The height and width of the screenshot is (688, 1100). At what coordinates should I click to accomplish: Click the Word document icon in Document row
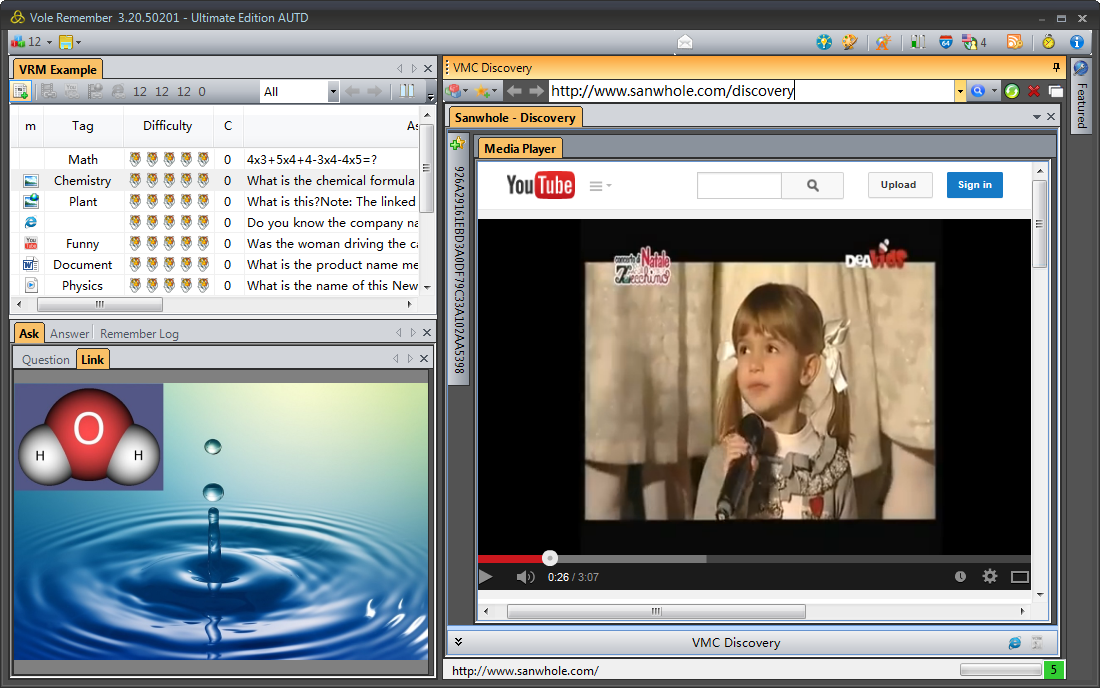pyautogui.click(x=31, y=264)
